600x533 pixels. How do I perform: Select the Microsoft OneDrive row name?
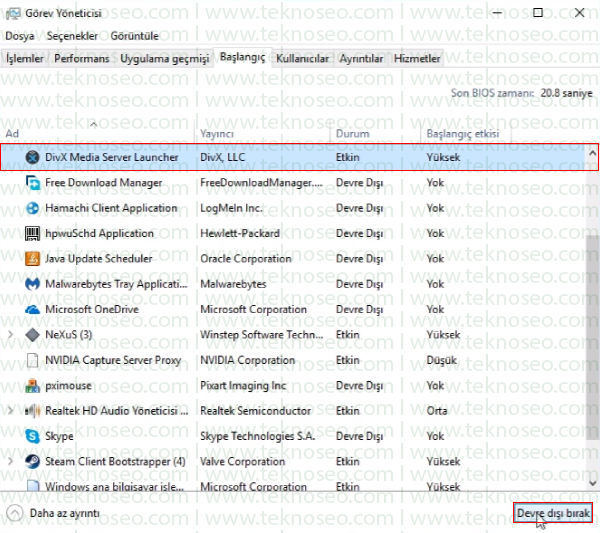tap(92, 310)
